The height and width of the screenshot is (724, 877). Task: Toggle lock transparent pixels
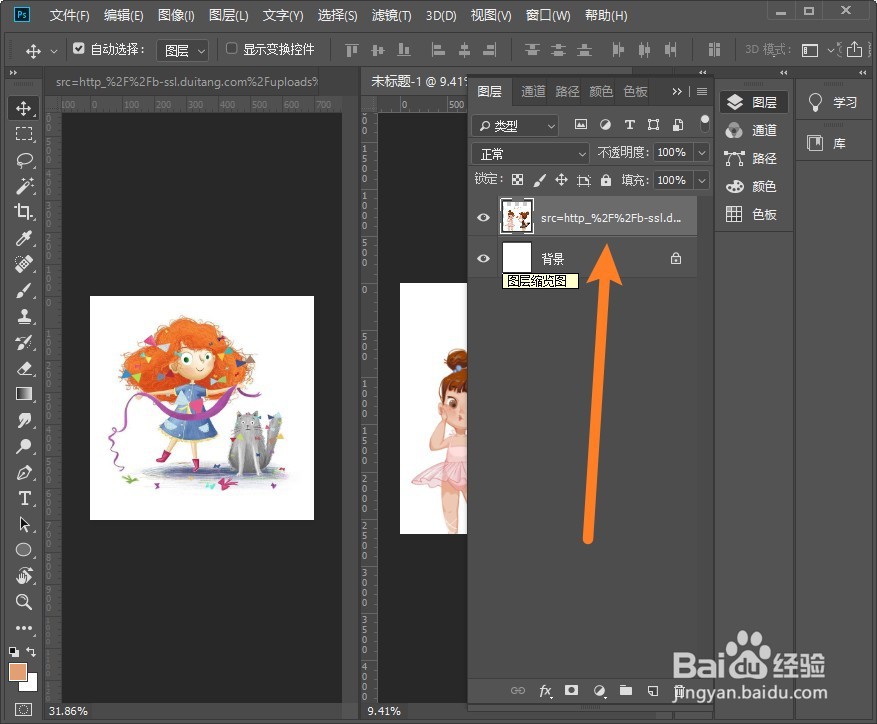click(x=517, y=180)
